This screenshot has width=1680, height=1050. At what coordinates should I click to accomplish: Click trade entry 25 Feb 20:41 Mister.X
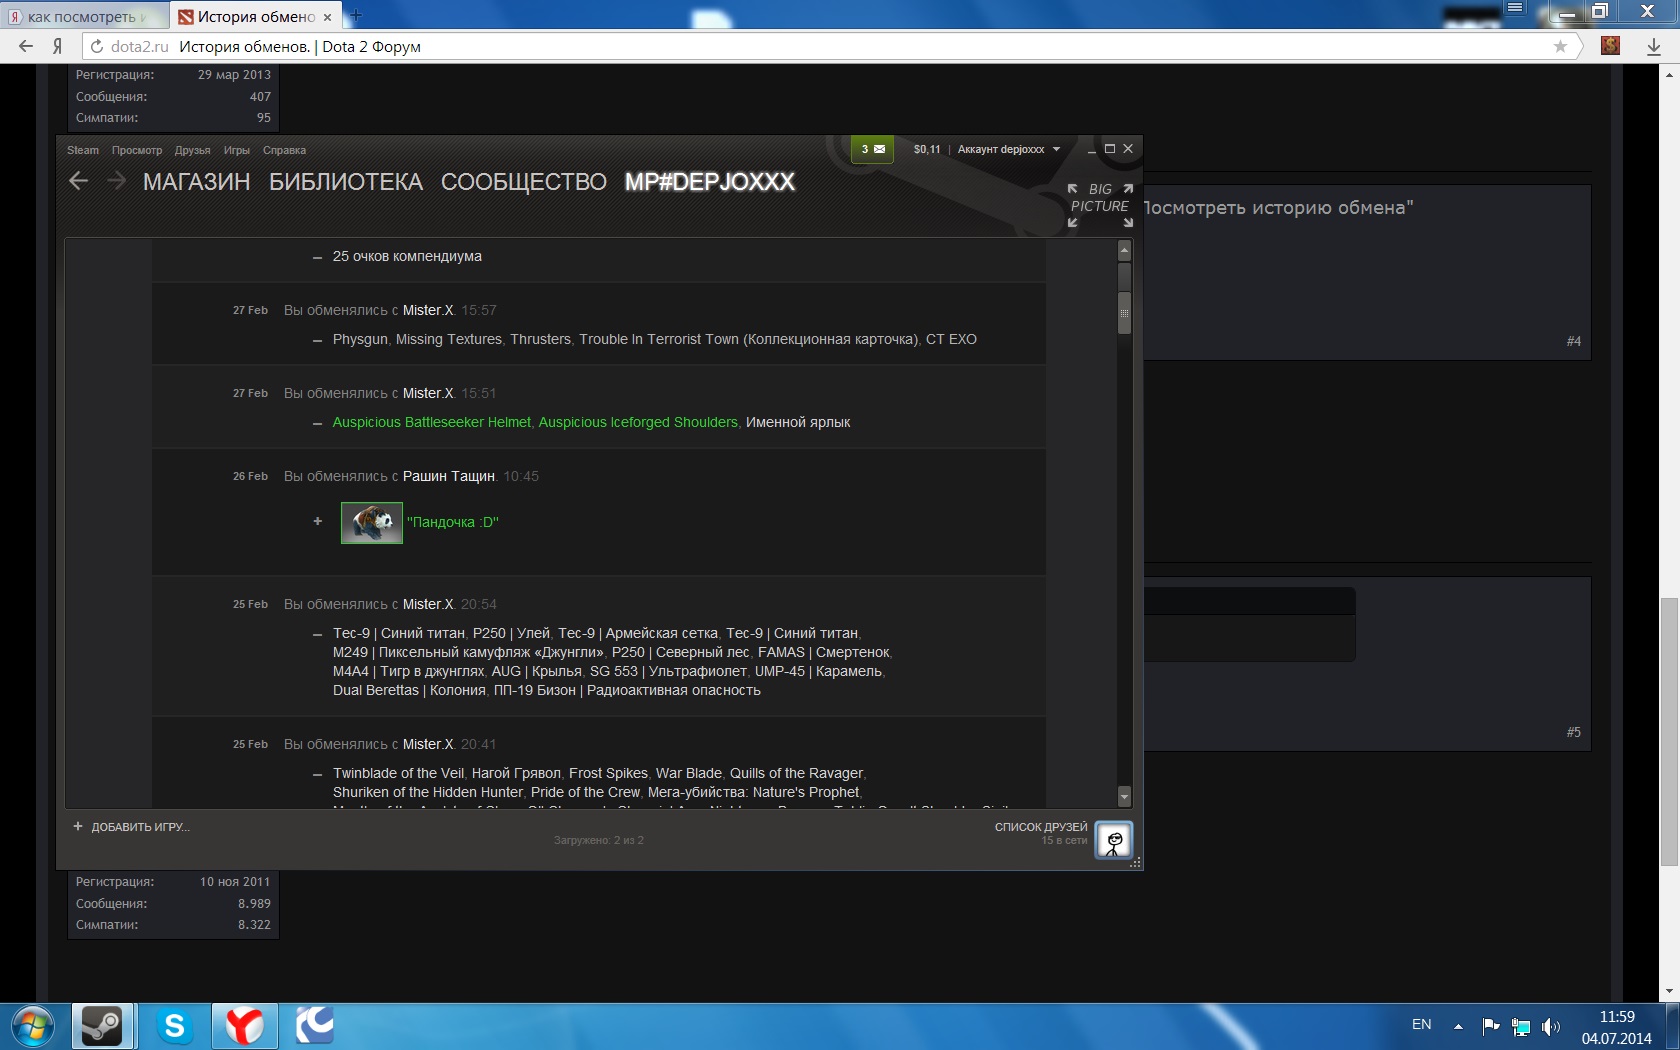tap(598, 763)
